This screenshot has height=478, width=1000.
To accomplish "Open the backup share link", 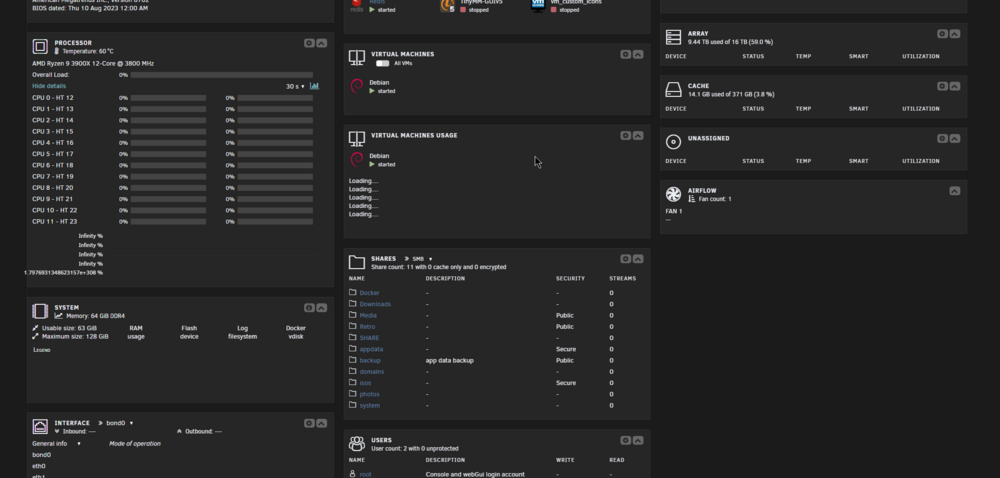I will click(x=370, y=361).
